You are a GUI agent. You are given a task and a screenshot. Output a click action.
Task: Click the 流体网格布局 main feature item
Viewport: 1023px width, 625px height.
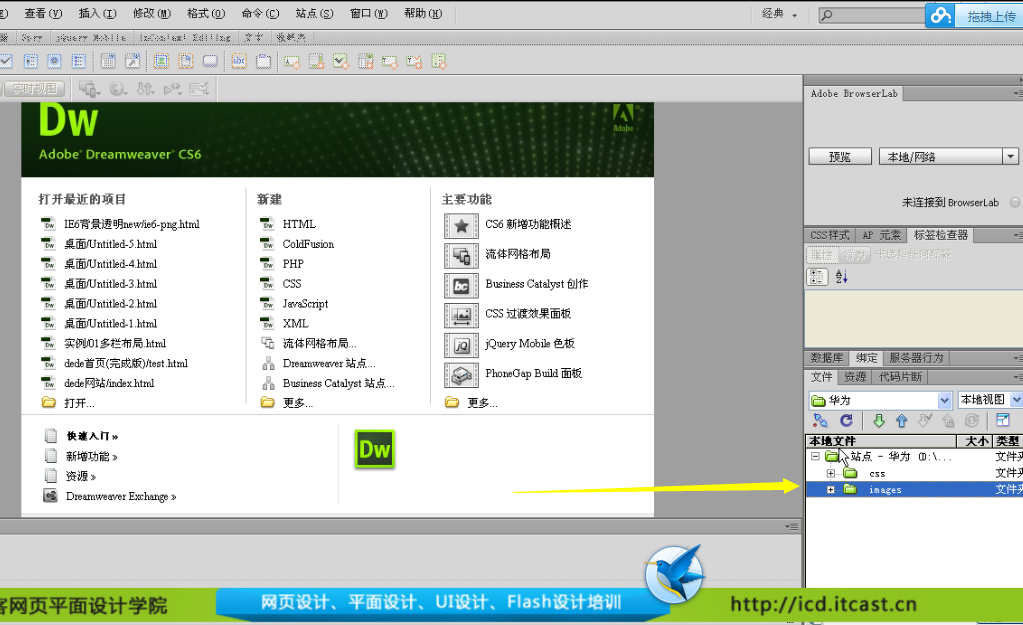pyautogui.click(x=517, y=254)
